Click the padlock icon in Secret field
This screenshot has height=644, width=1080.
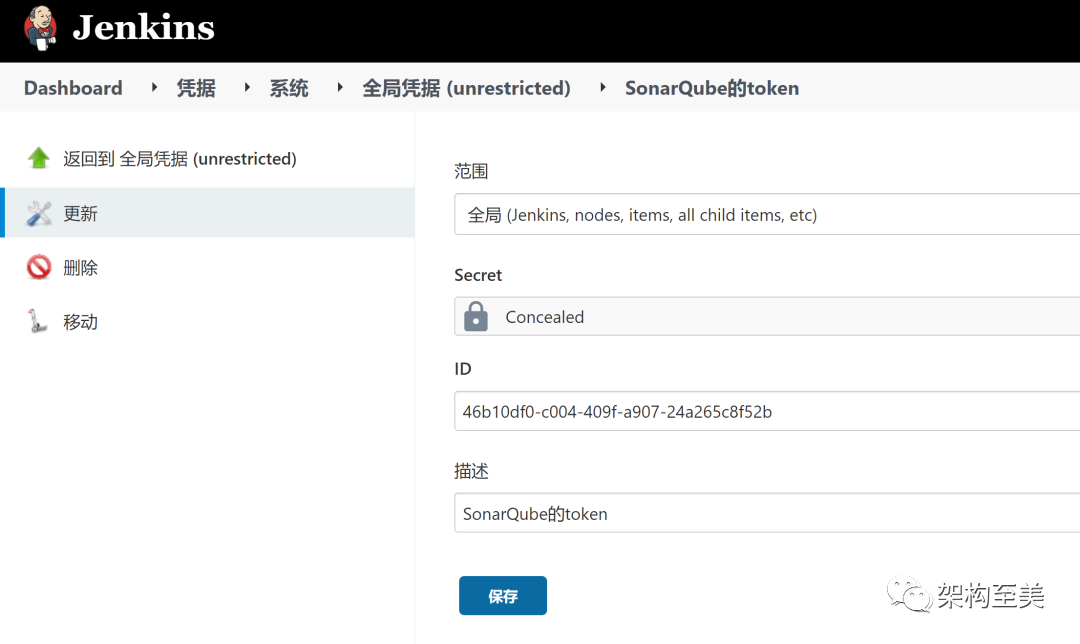click(476, 316)
